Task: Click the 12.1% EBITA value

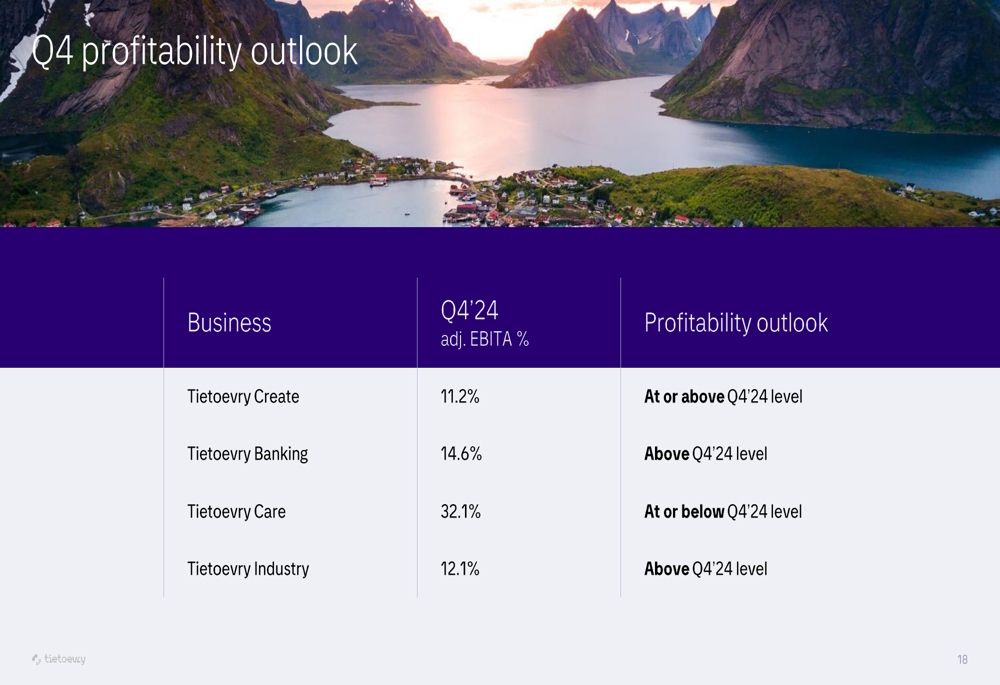Action: [460, 569]
